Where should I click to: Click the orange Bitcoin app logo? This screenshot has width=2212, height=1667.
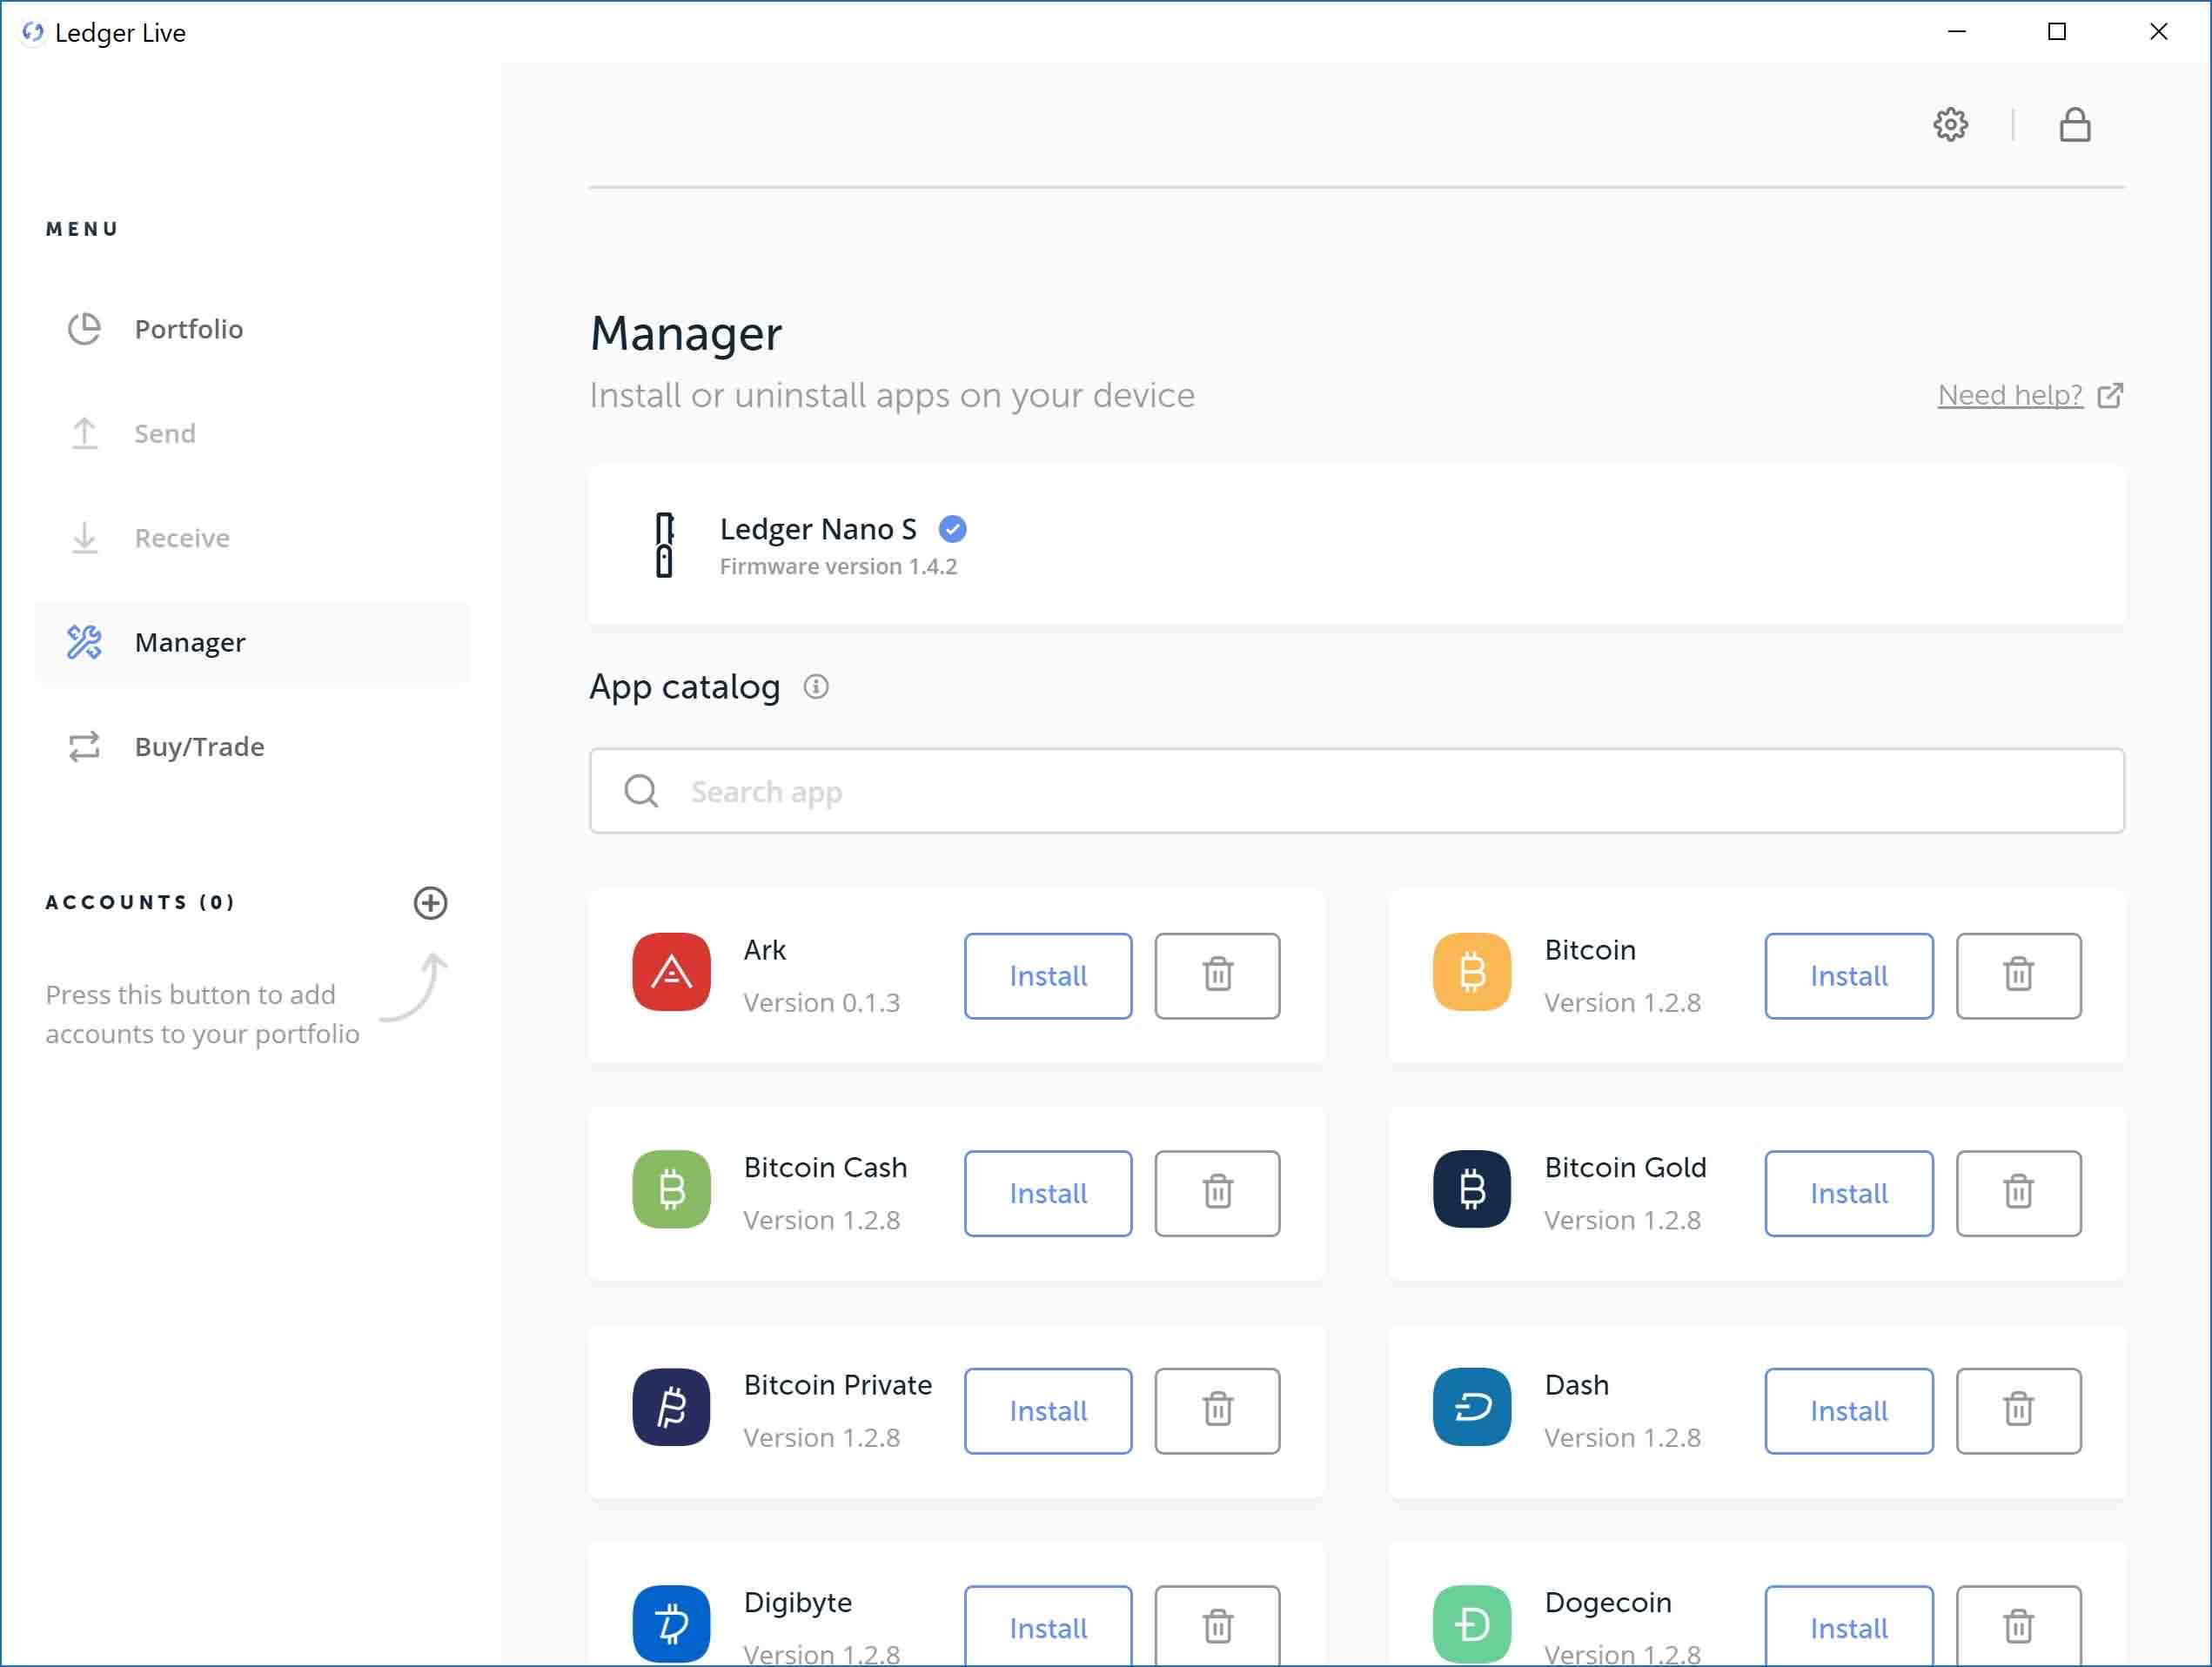(x=1472, y=972)
